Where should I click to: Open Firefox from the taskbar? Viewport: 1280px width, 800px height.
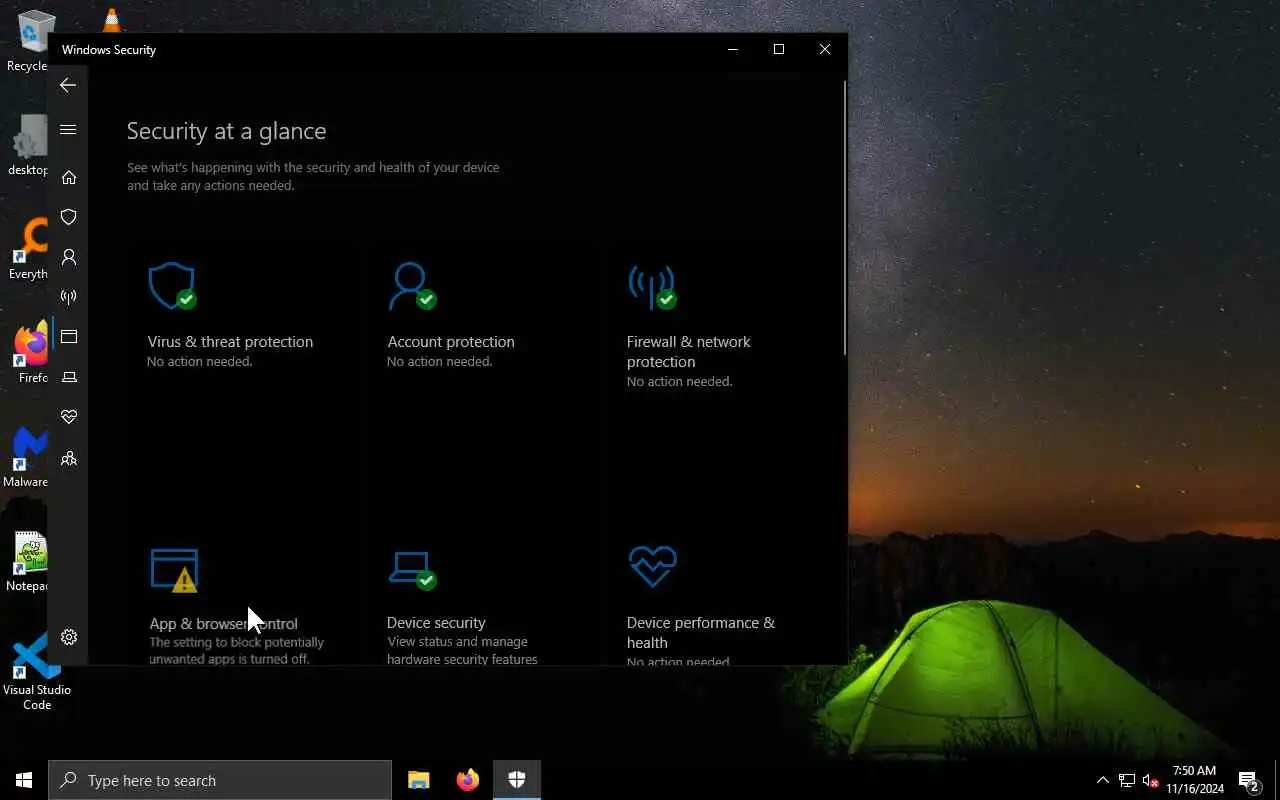(x=467, y=780)
